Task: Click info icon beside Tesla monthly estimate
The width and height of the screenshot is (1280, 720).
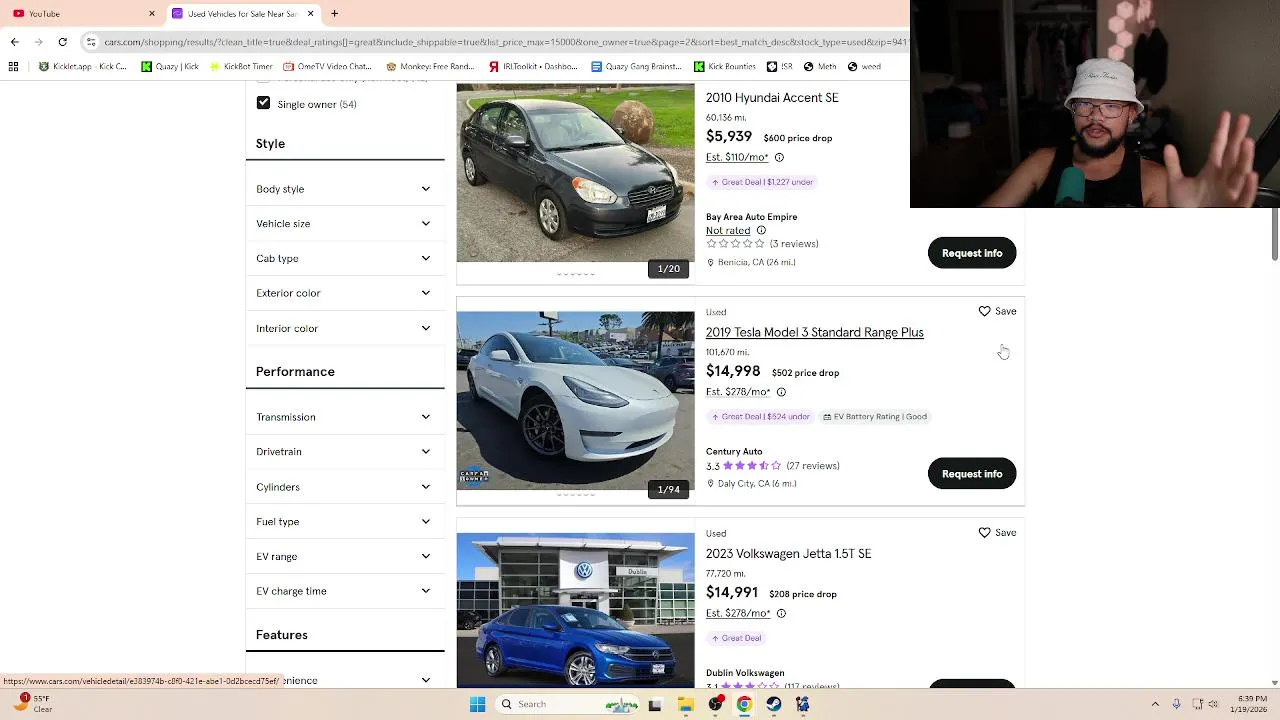Action: click(x=781, y=392)
